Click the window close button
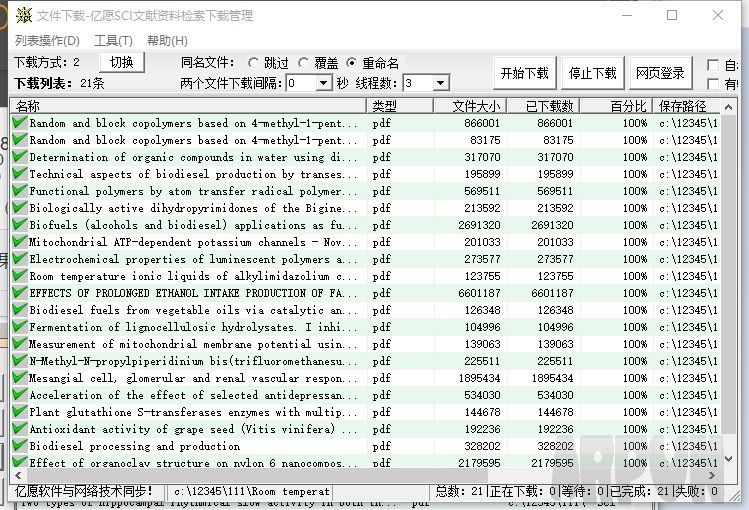Screen dimensions: 749x510 point(717,15)
